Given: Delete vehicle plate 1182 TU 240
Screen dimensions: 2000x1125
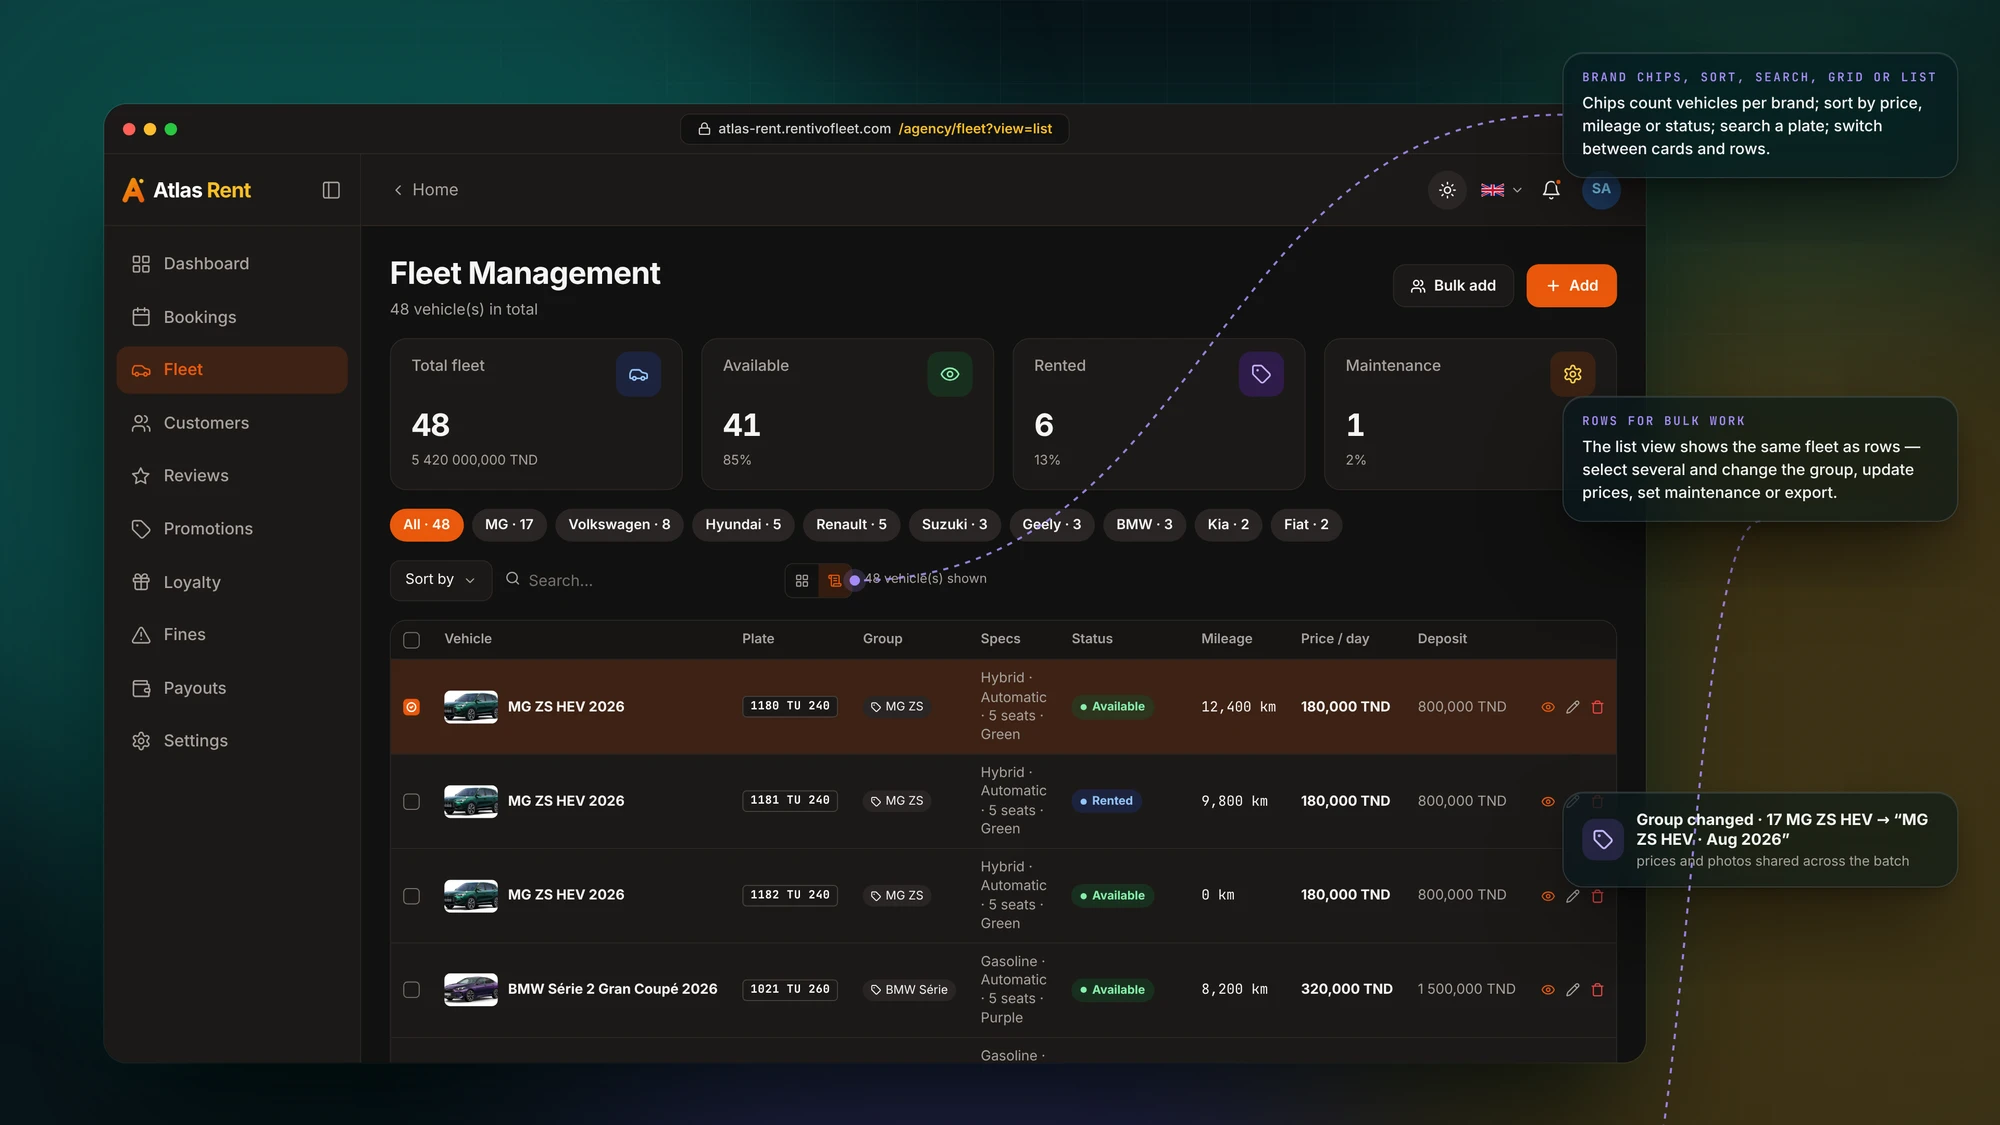Looking at the screenshot, I should (x=1597, y=896).
